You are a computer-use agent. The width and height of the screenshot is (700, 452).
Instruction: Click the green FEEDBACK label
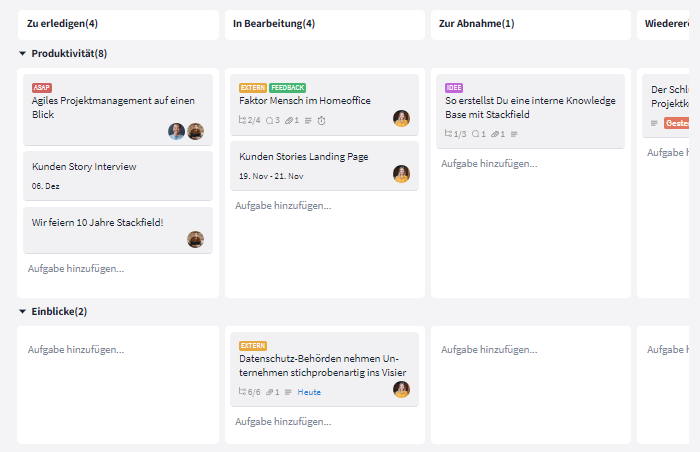[287, 88]
